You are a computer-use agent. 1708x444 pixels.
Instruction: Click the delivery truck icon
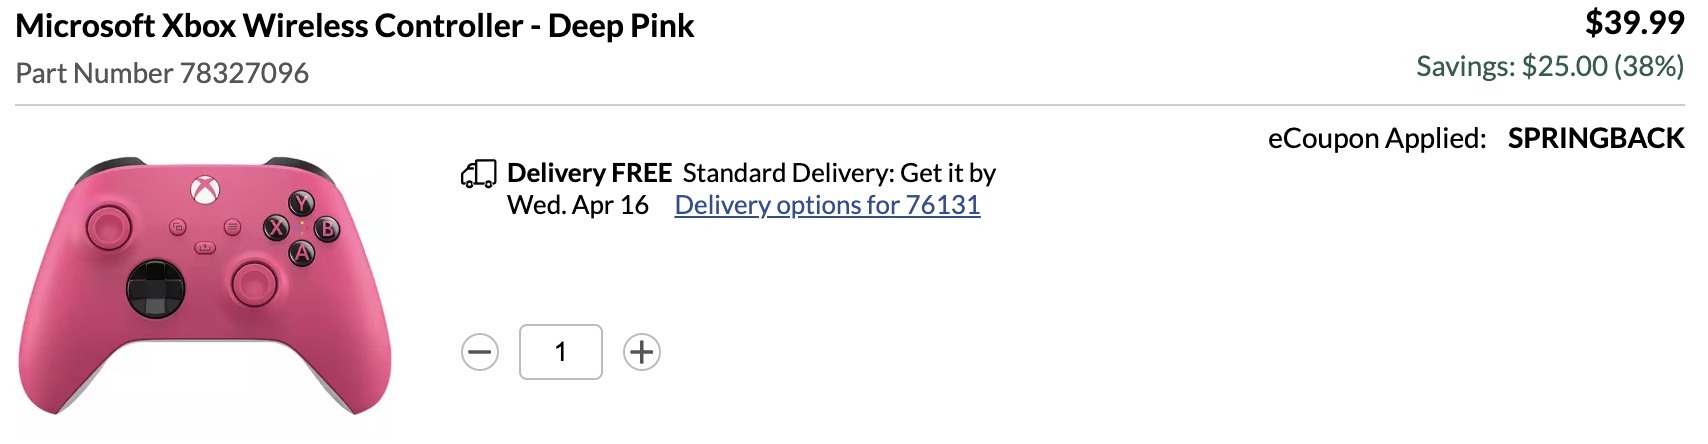[x=478, y=174]
